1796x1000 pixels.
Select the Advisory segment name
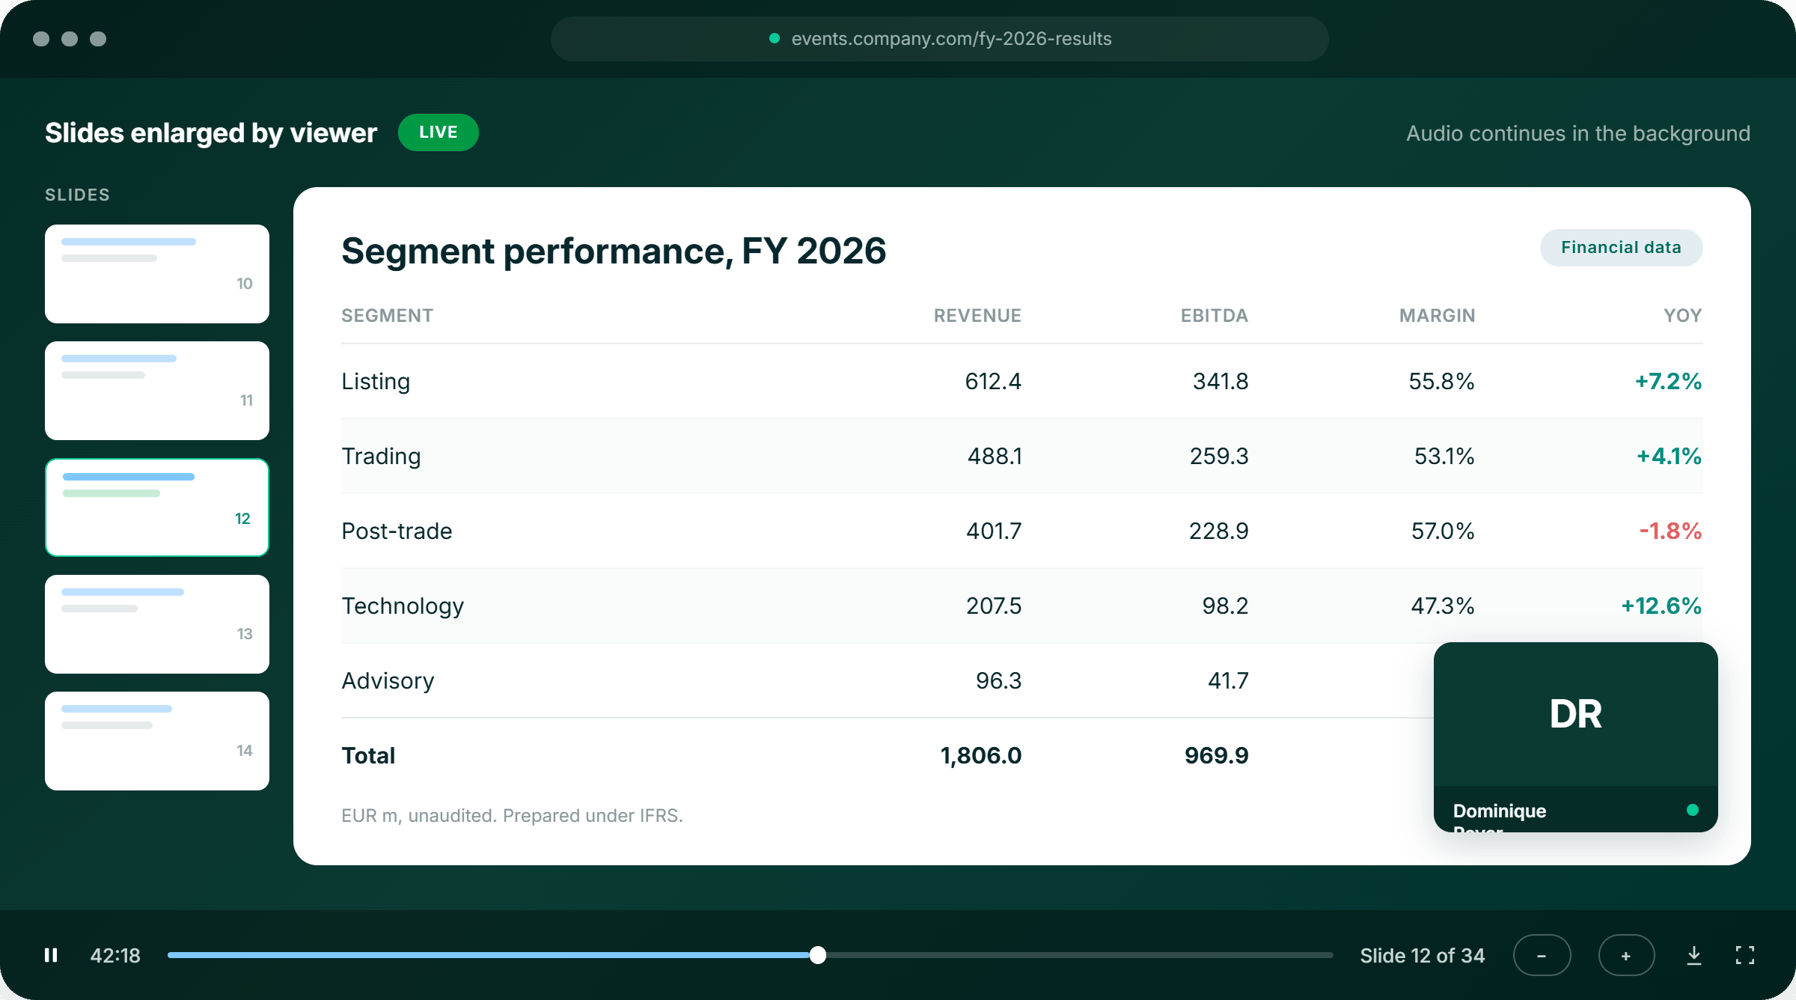(x=388, y=681)
